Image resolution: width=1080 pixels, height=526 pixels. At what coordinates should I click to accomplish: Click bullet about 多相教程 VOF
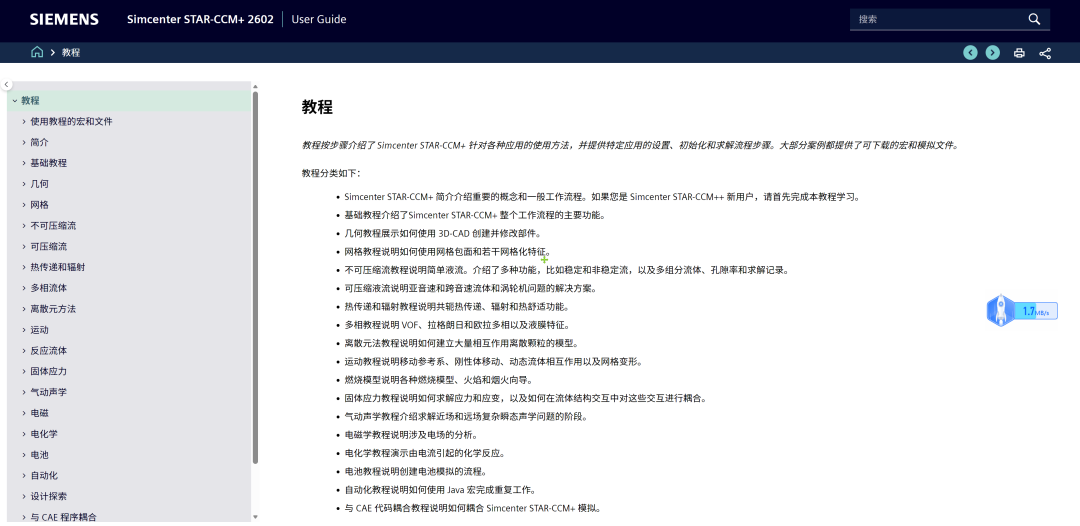coord(457,325)
